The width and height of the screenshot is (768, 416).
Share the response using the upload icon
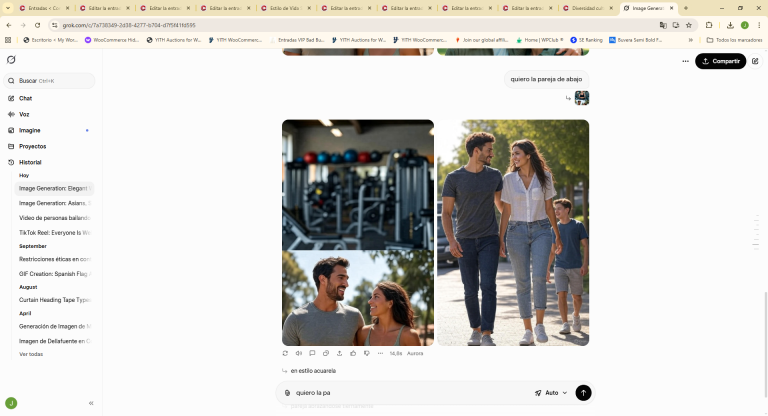coord(339,353)
